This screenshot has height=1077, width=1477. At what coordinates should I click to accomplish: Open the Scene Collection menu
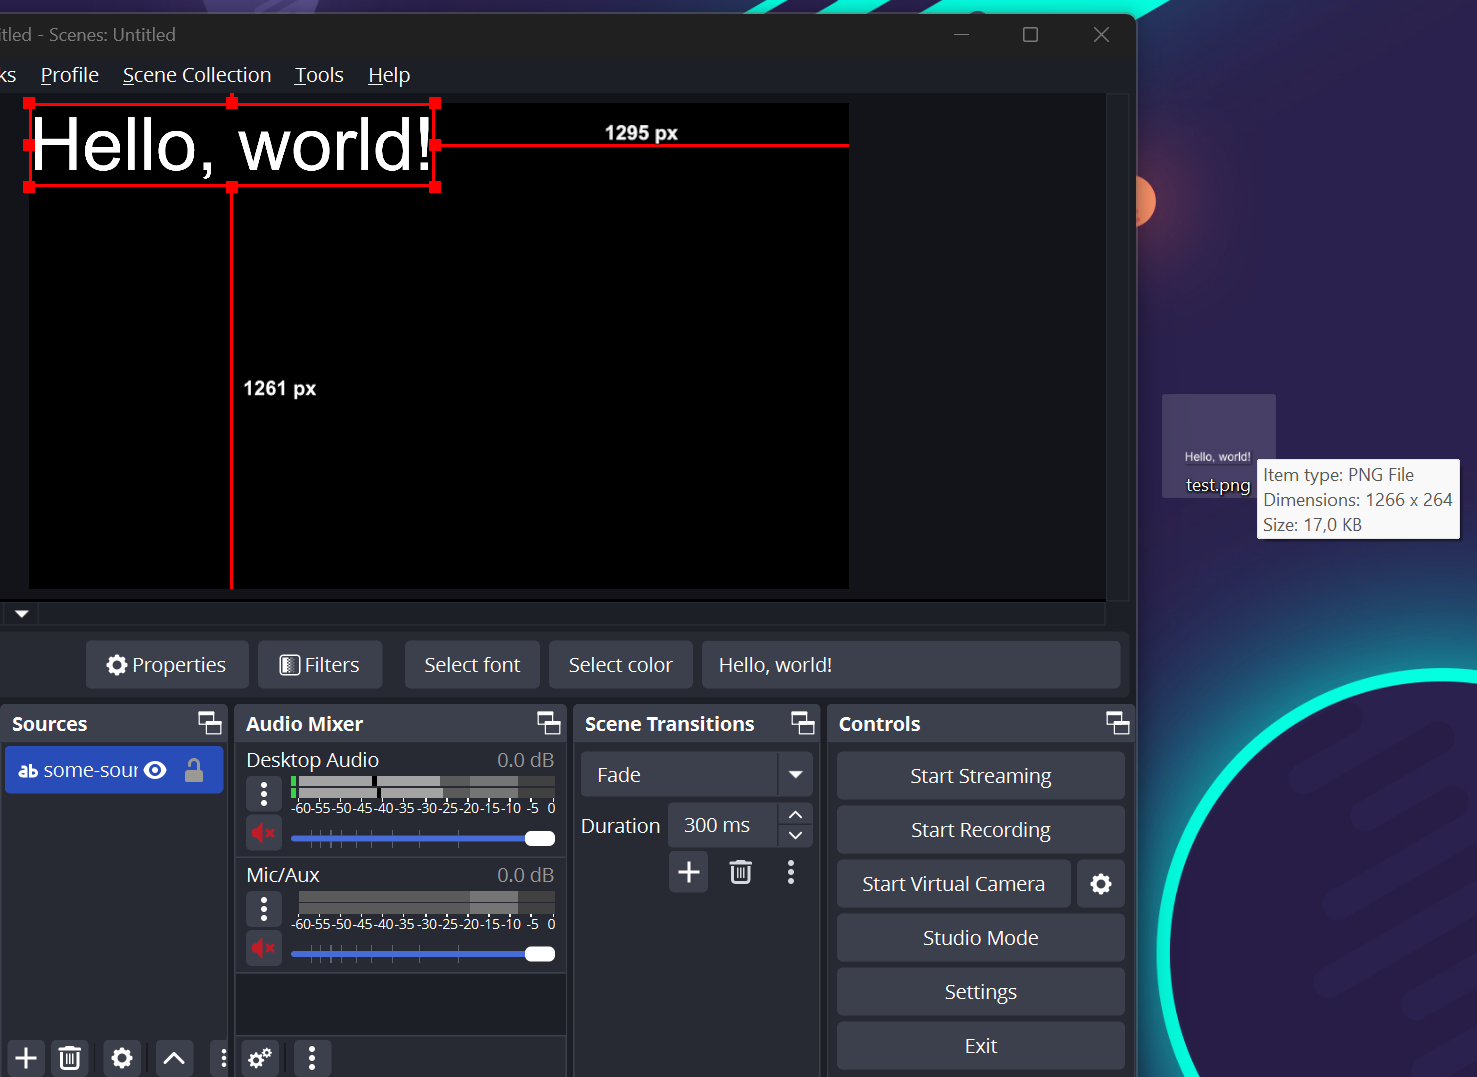(197, 75)
